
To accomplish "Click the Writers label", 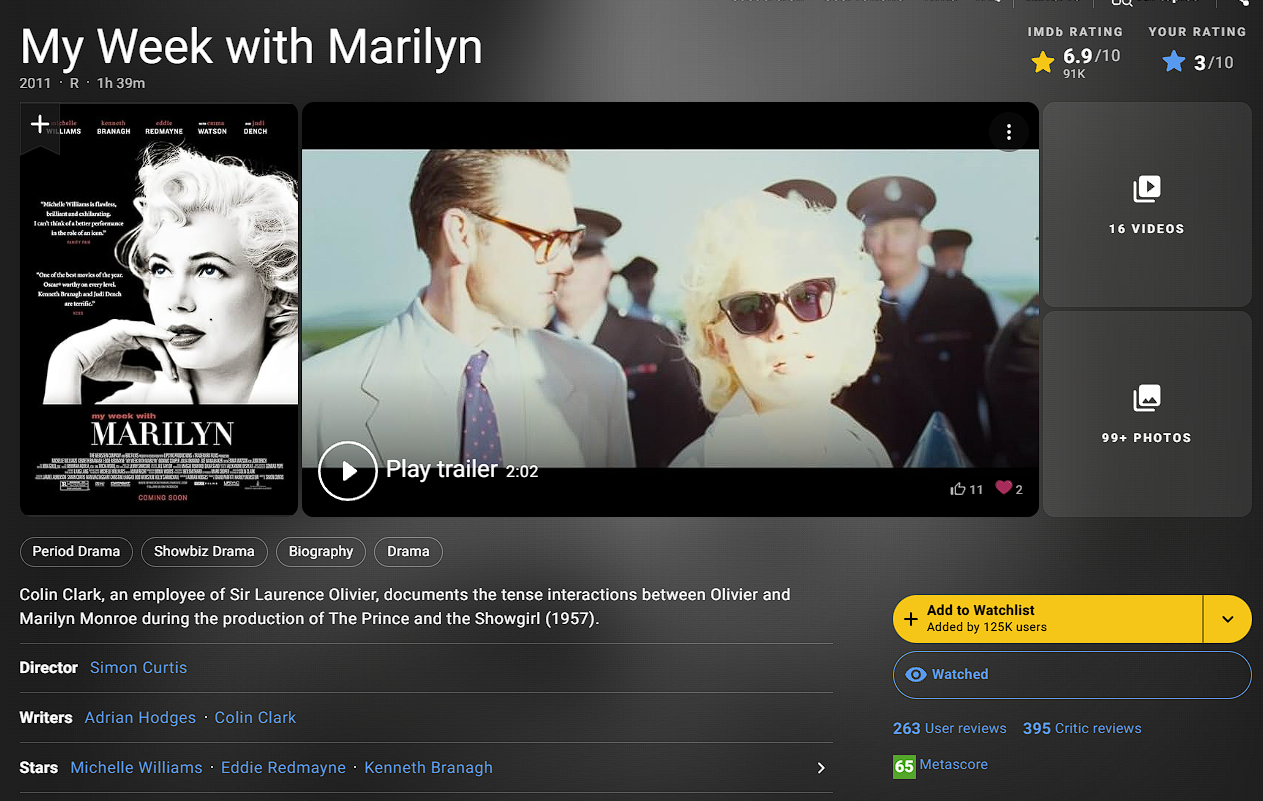I will pyautogui.click(x=46, y=717).
